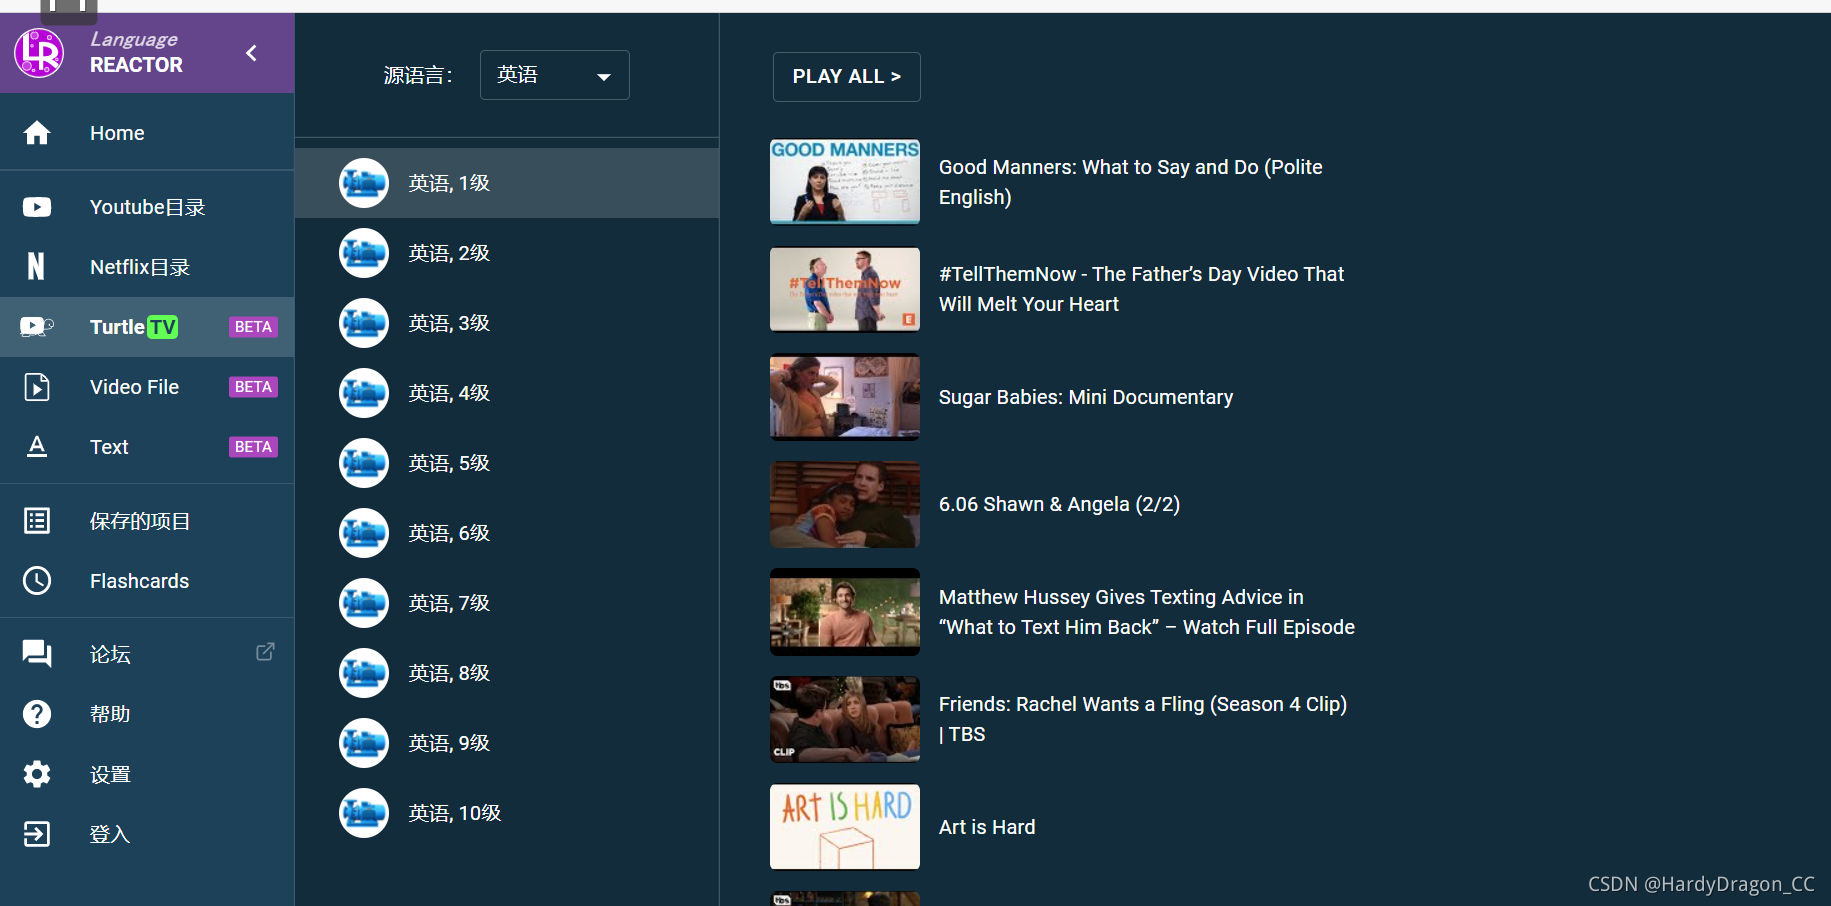Click title Friends: Rachel Wants a Fling
Image resolution: width=1831 pixels, height=906 pixels.
pos(1143,719)
